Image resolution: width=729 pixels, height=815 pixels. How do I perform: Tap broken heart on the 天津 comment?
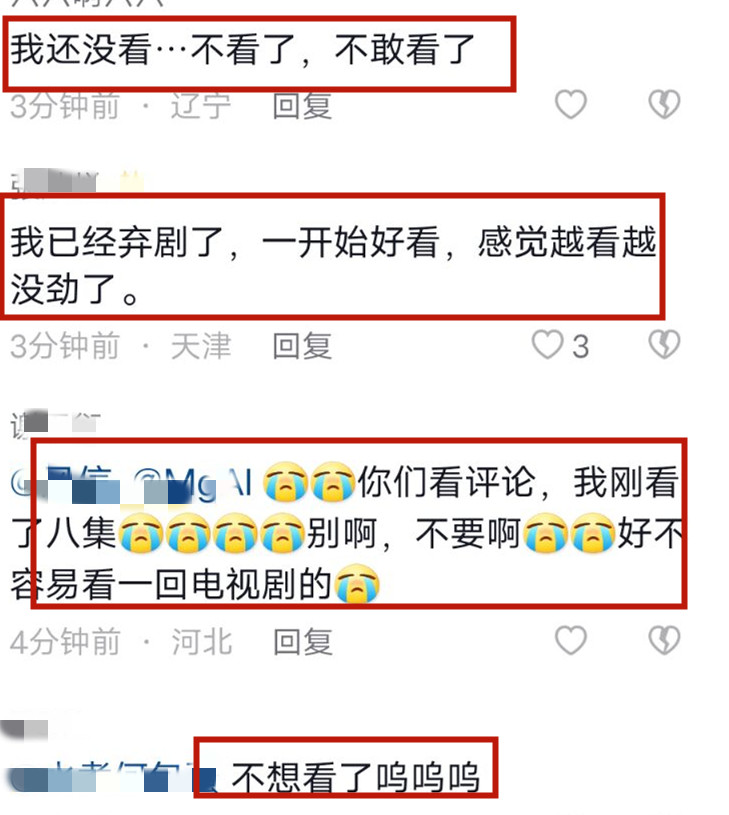(664, 345)
